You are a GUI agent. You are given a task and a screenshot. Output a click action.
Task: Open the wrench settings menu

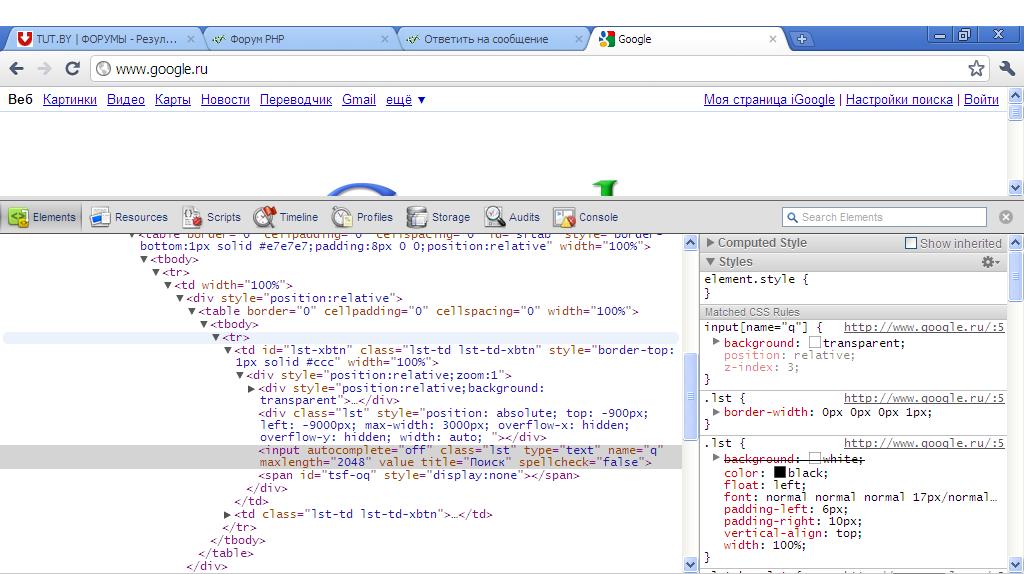1006,69
